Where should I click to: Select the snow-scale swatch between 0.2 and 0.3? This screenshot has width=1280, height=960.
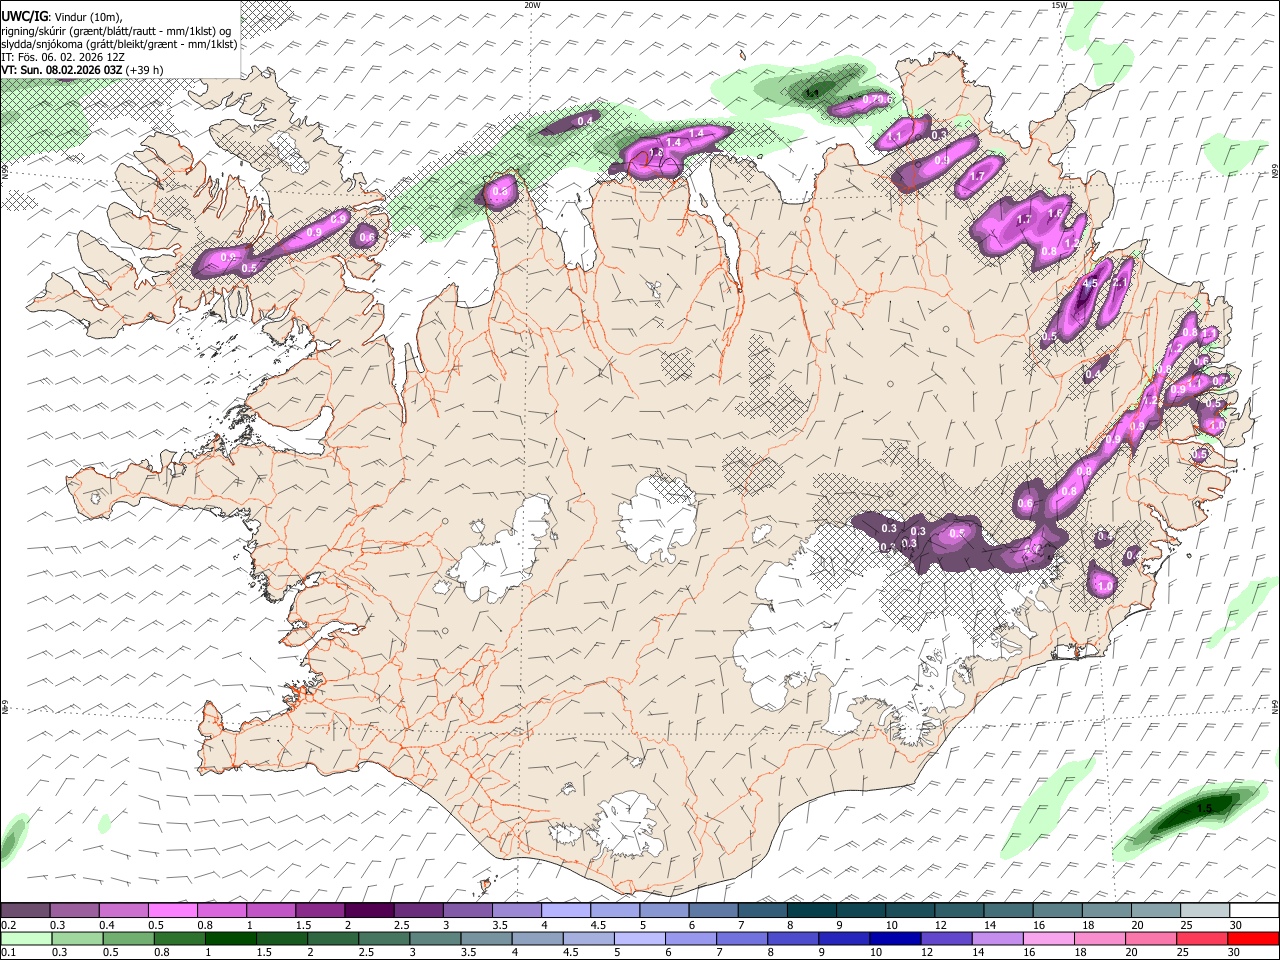click(x=25, y=910)
